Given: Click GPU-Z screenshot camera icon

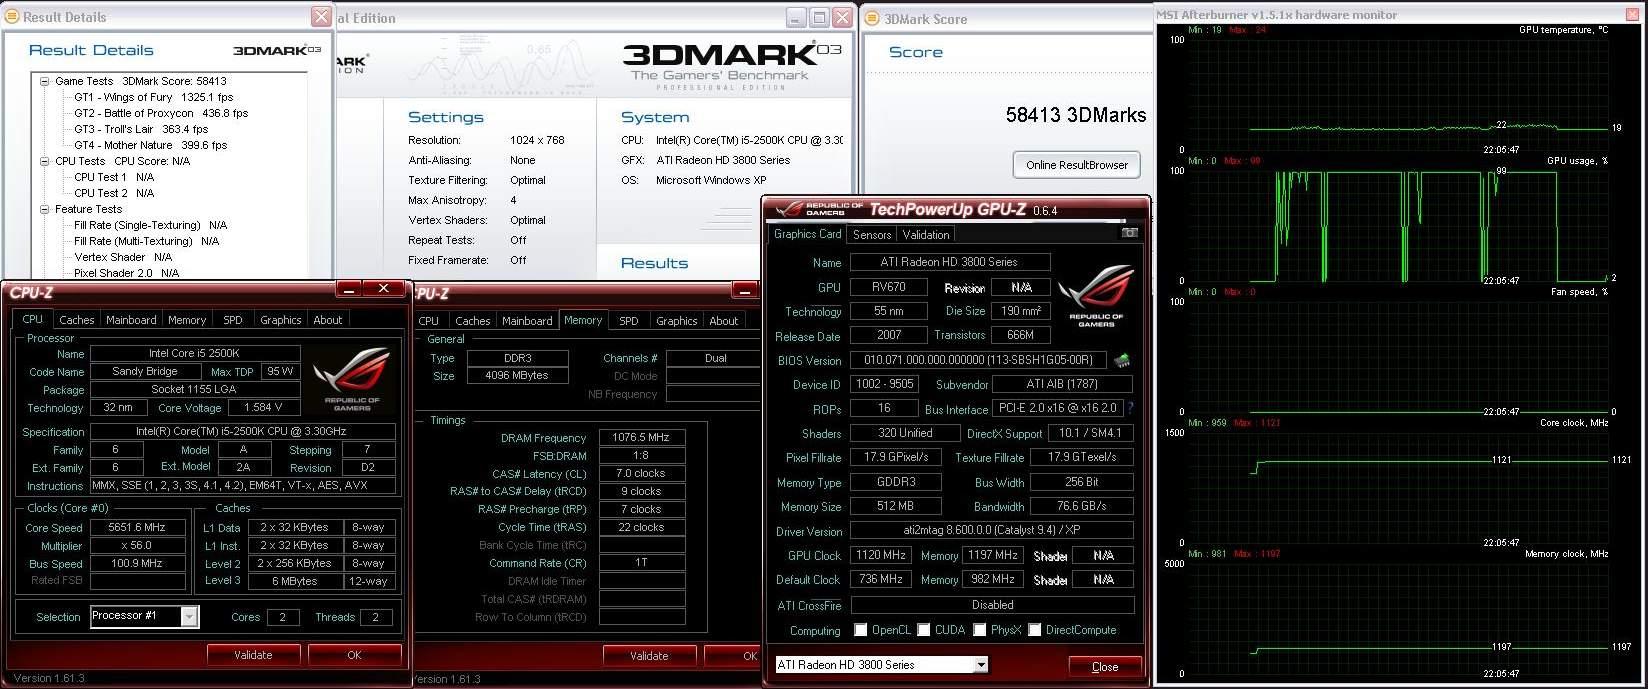Looking at the screenshot, I should (x=1129, y=233).
